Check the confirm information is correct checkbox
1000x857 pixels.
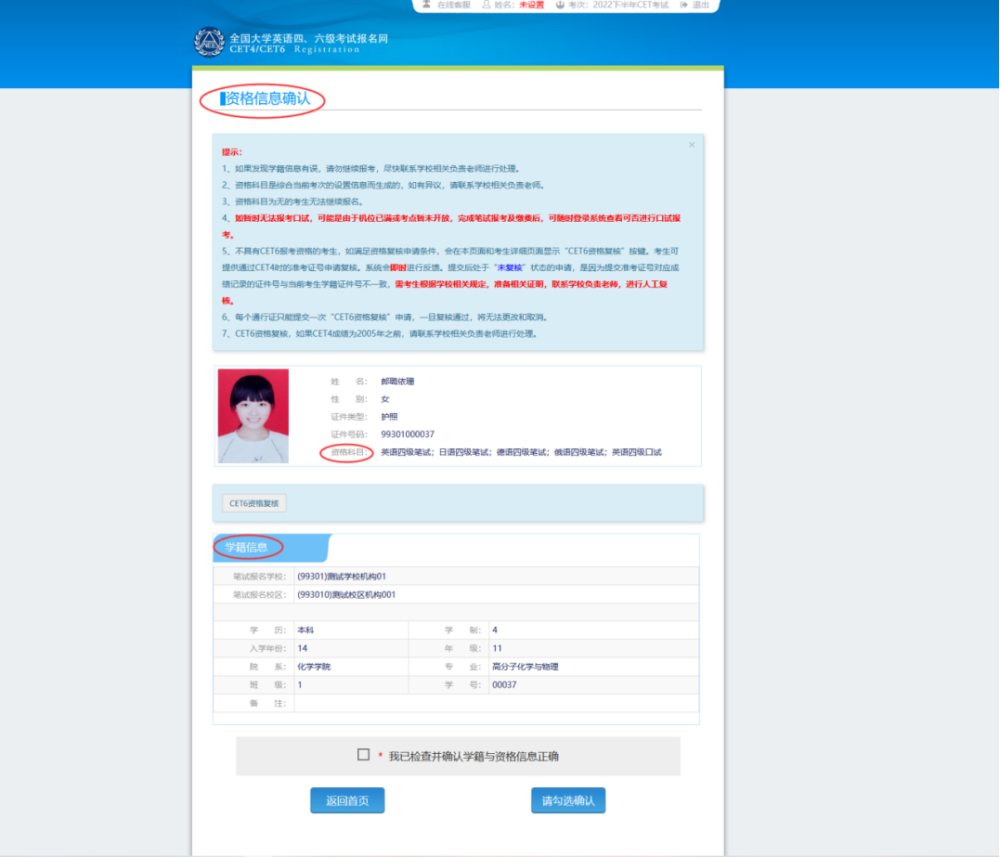point(364,755)
